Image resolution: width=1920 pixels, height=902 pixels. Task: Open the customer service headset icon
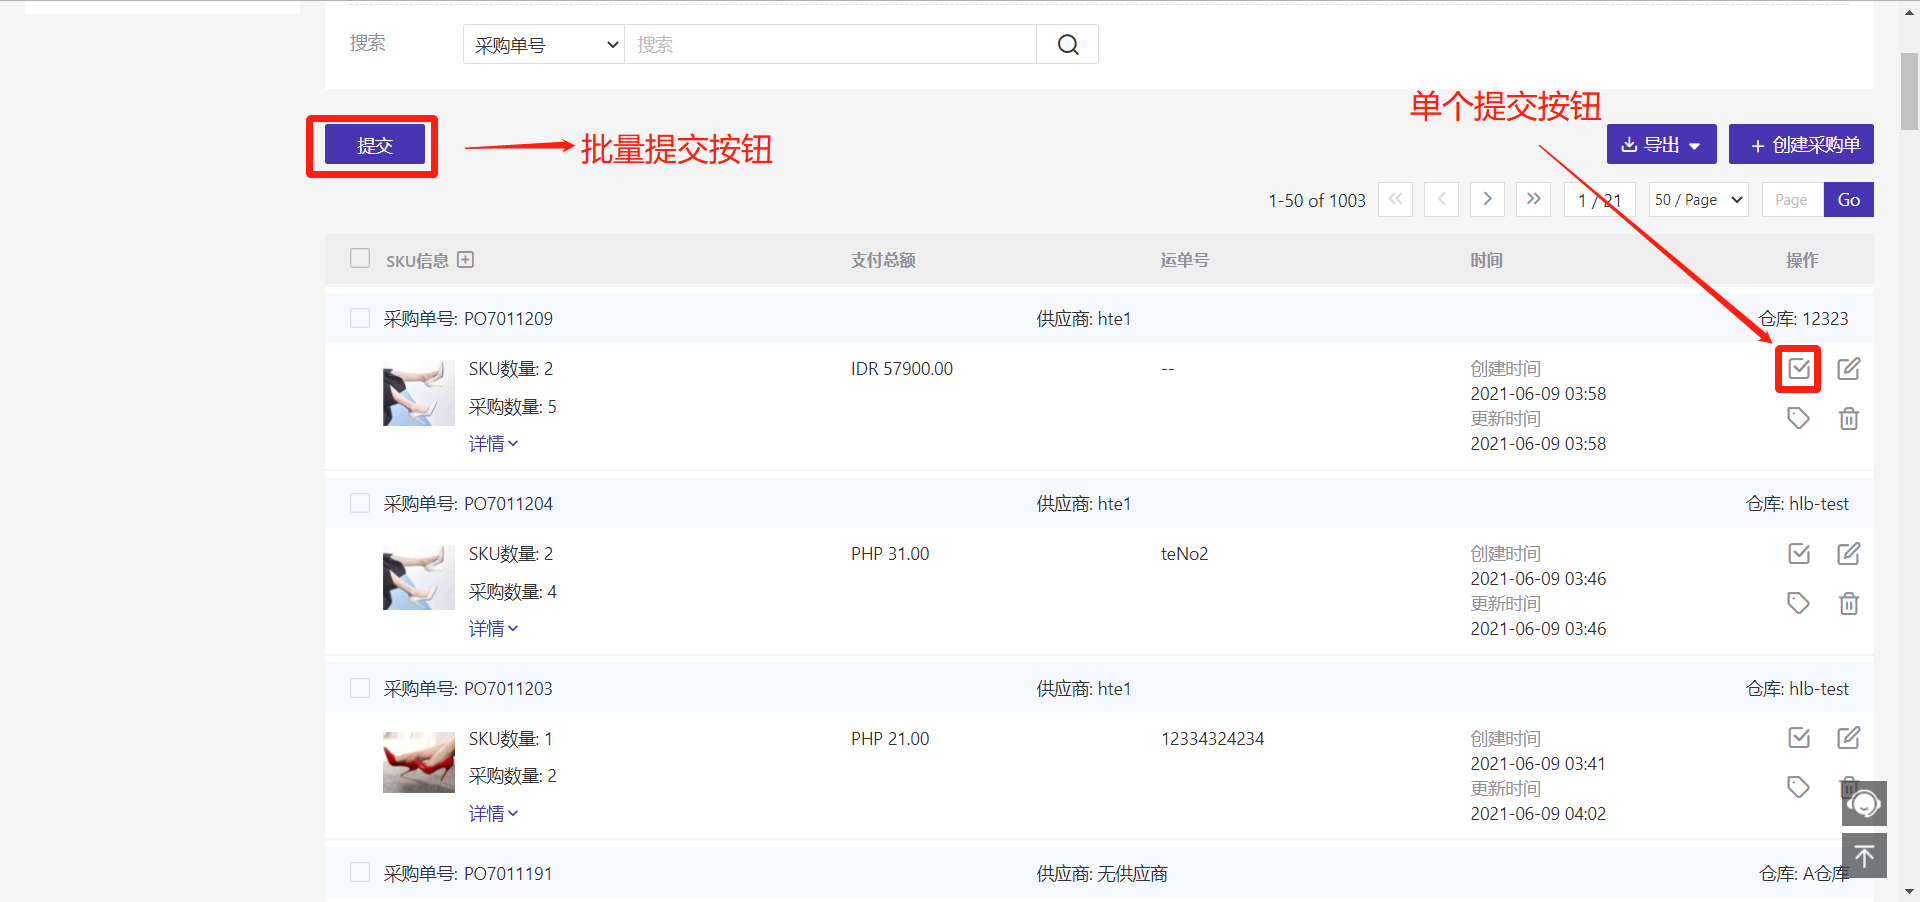point(1864,803)
